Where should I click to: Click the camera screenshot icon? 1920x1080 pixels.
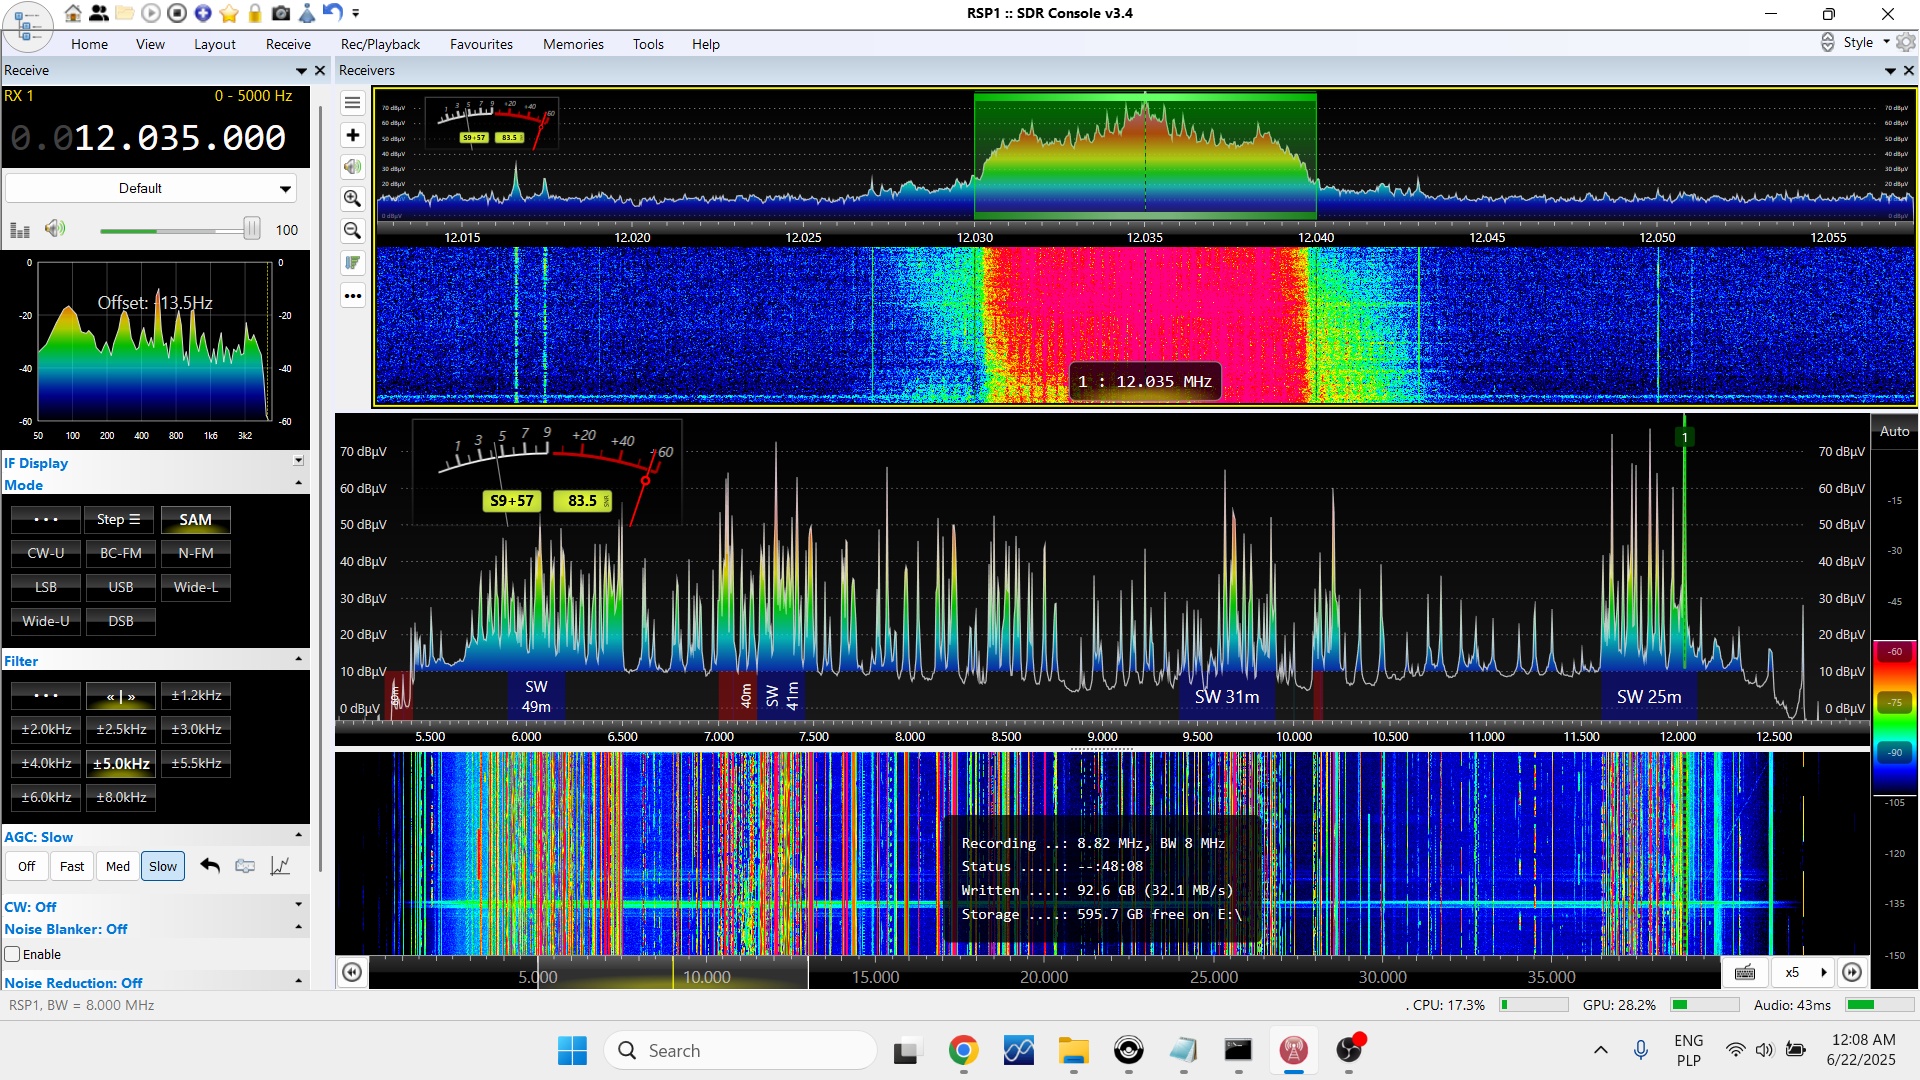coord(281,13)
